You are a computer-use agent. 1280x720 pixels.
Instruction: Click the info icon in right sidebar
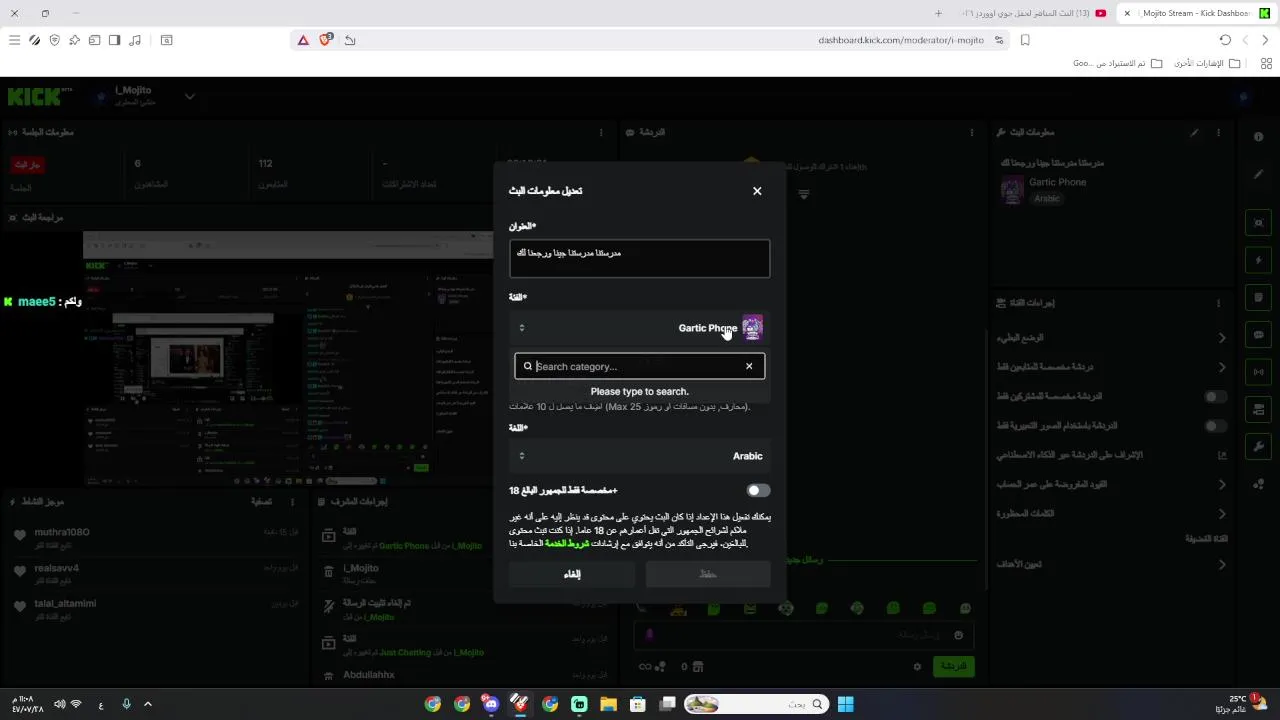pos(1259,137)
